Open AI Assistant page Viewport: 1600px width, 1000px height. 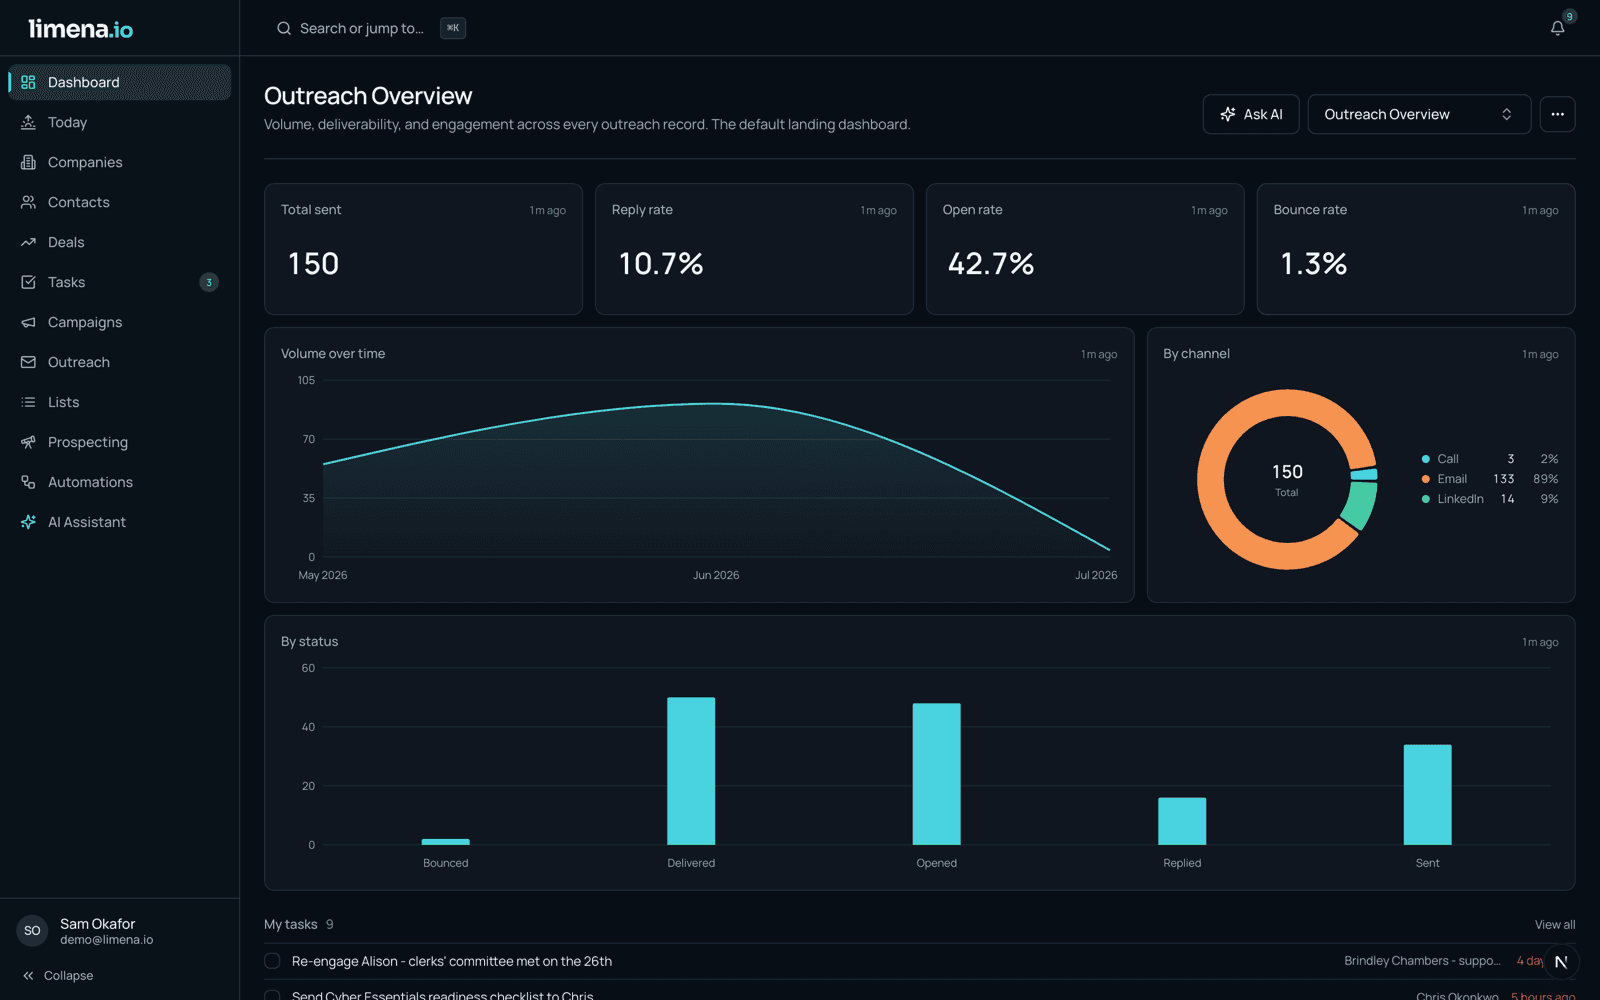pos(120,522)
